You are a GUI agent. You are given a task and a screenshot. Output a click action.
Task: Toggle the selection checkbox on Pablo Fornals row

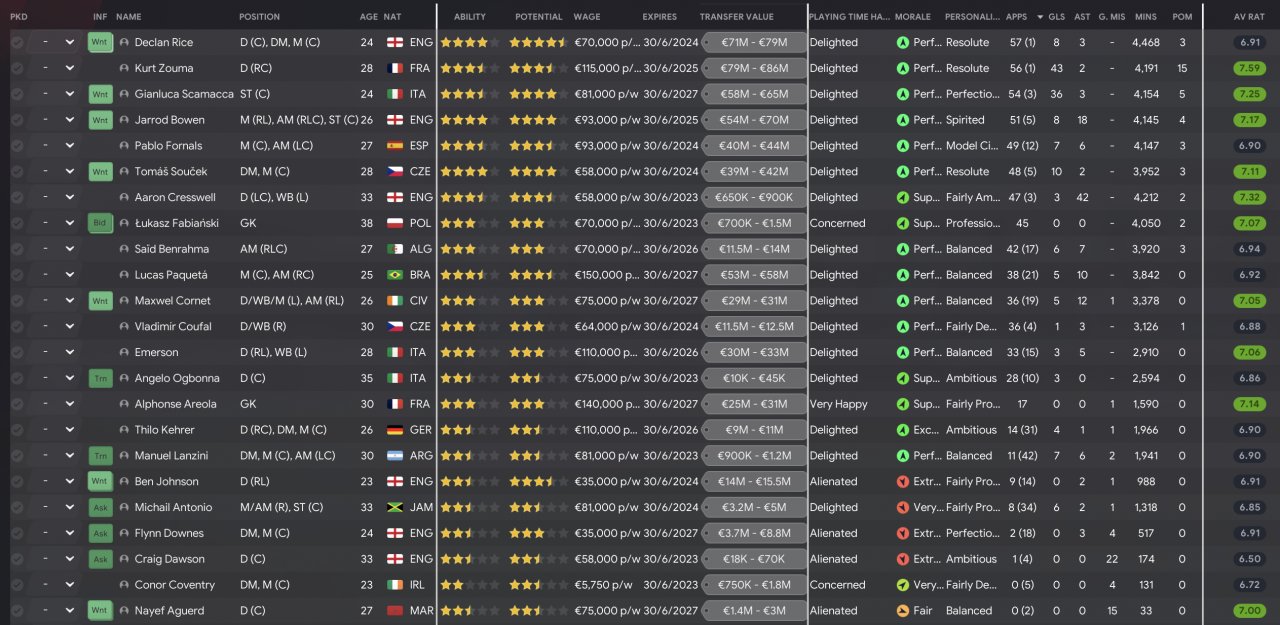tap(17, 146)
